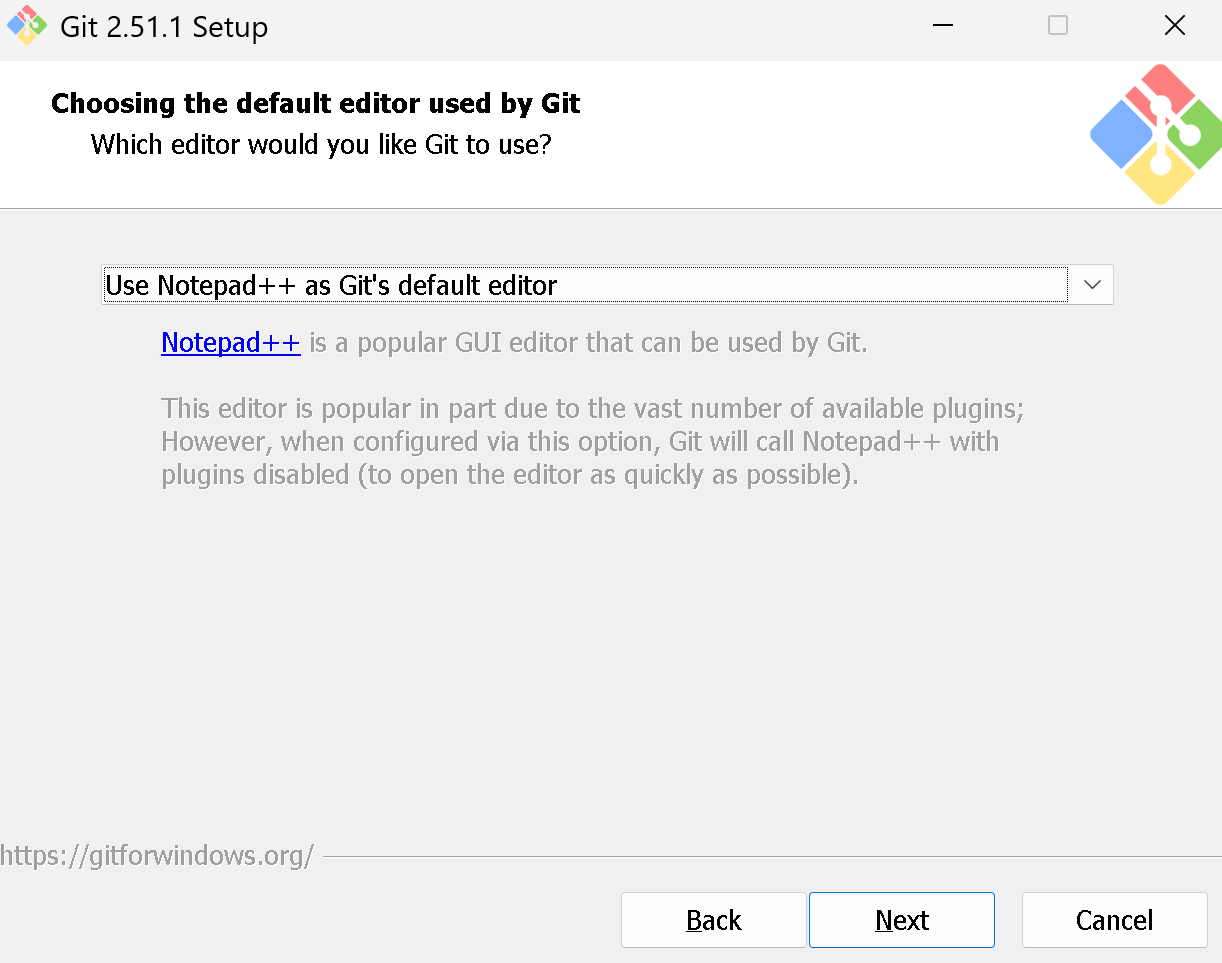Open the Notepad++ hyperlink
This screenshot has width=1222, height=963.
[230, 343]
